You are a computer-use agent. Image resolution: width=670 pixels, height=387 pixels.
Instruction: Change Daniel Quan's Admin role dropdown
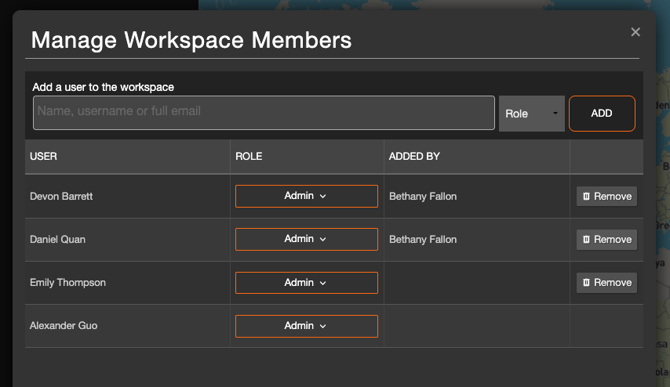(306, 239)
